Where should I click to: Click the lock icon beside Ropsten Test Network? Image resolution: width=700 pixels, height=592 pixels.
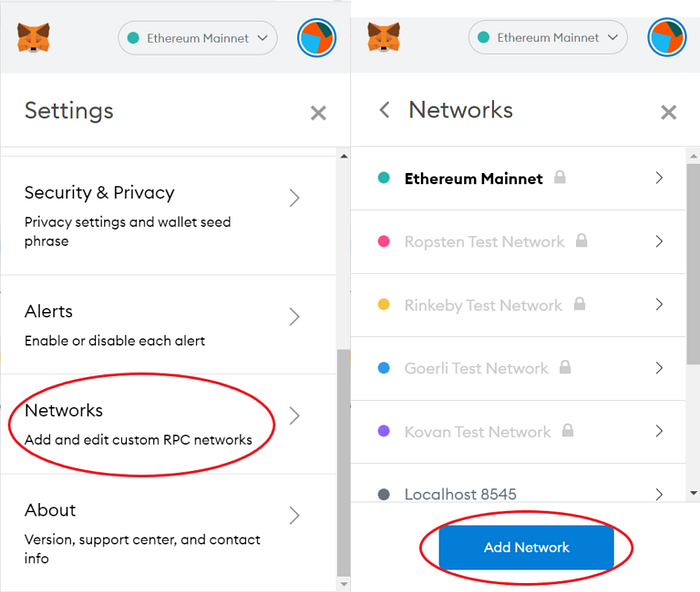[581, 241]
